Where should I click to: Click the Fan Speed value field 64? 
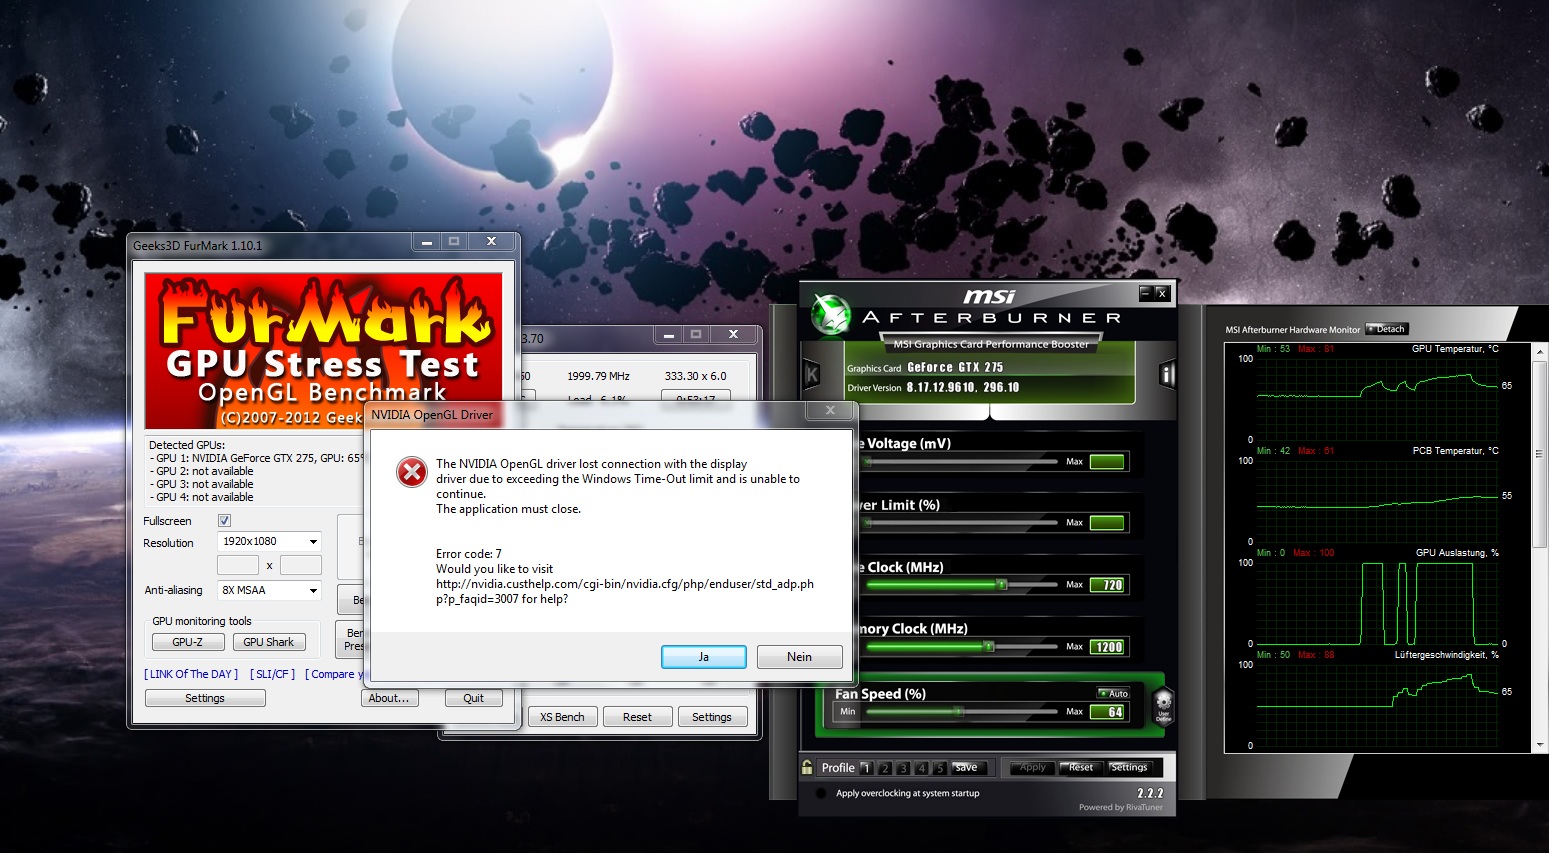[1107, 712]
